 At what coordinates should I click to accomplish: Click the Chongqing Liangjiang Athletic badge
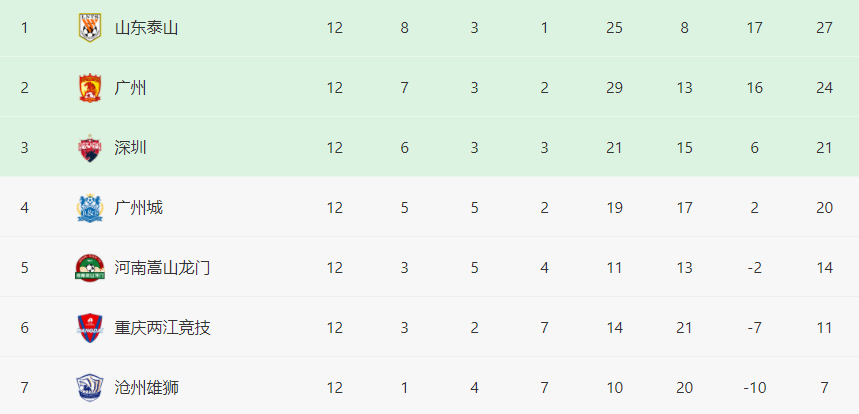90,328
